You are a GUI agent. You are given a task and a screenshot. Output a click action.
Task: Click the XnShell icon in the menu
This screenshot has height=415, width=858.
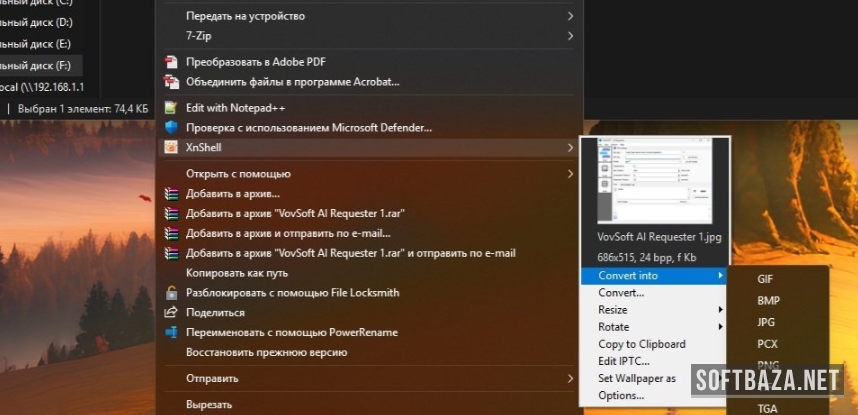point(171,148)
